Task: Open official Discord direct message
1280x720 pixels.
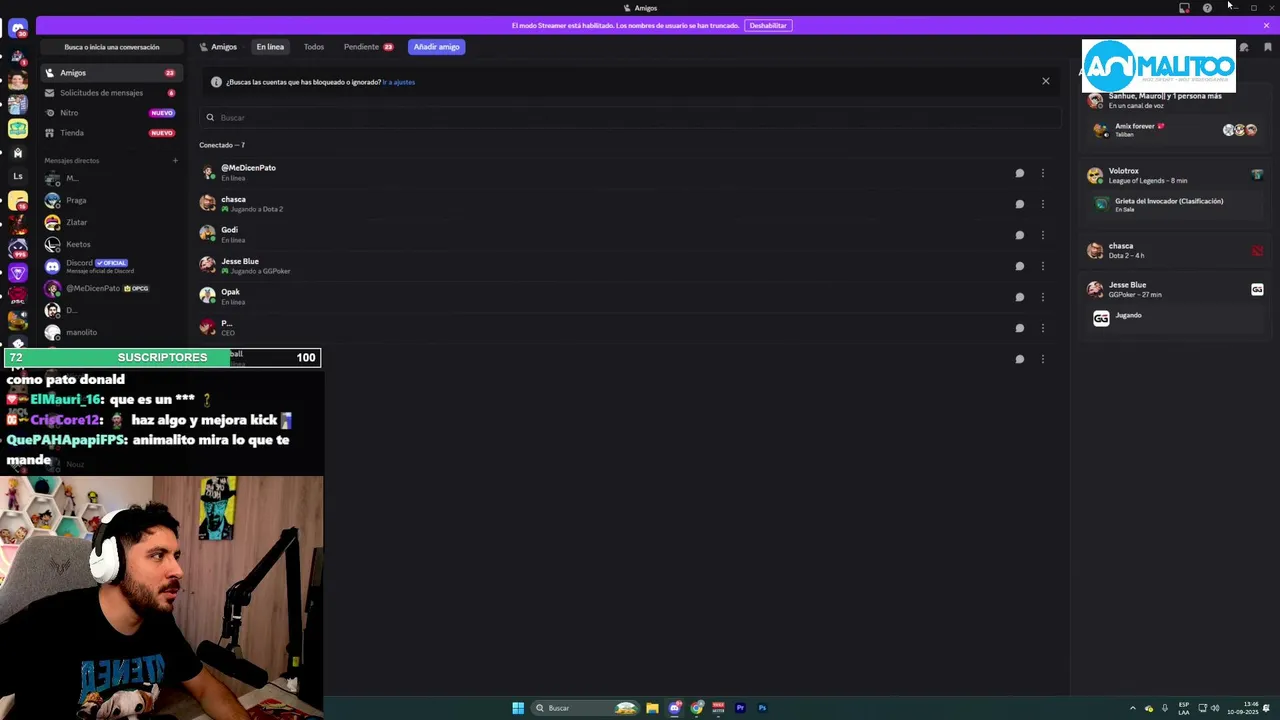Action: pyautogui.click(x=110, y=266)
